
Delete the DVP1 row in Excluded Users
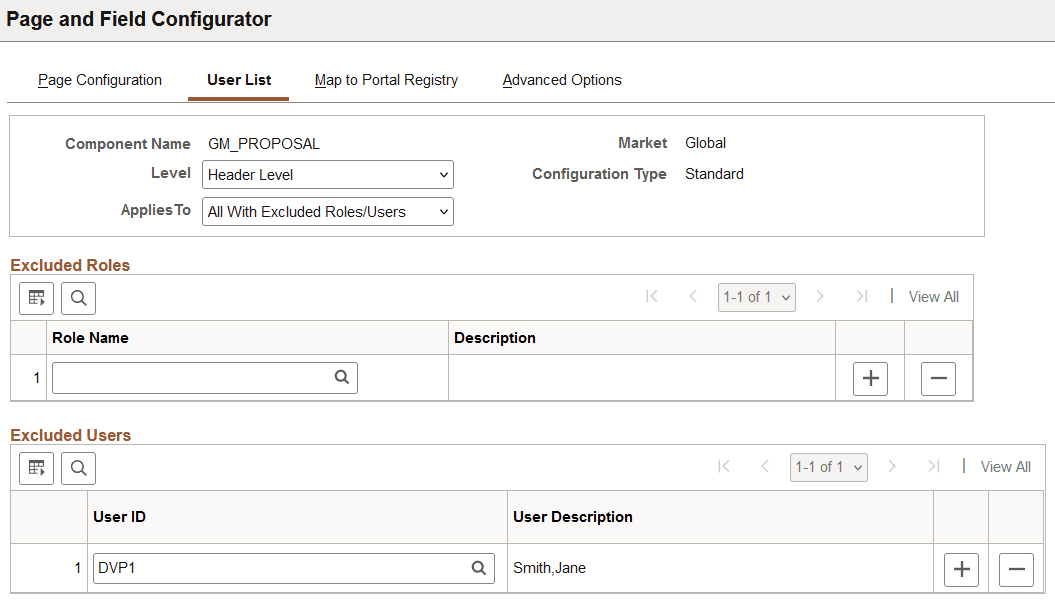click(x=1016, y=568)
